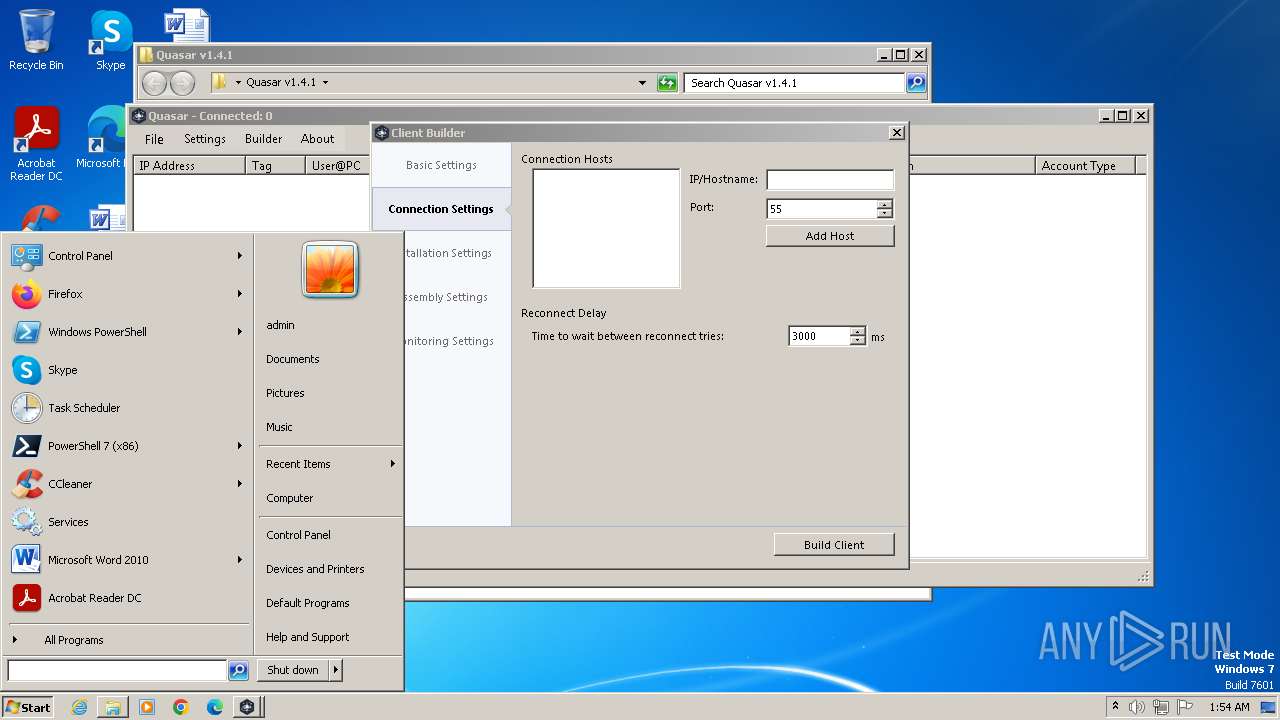The height and width of the screenshot is (720, 1280).
Task: Click the volume speaker tray icon
Action: pos(1137,707)
